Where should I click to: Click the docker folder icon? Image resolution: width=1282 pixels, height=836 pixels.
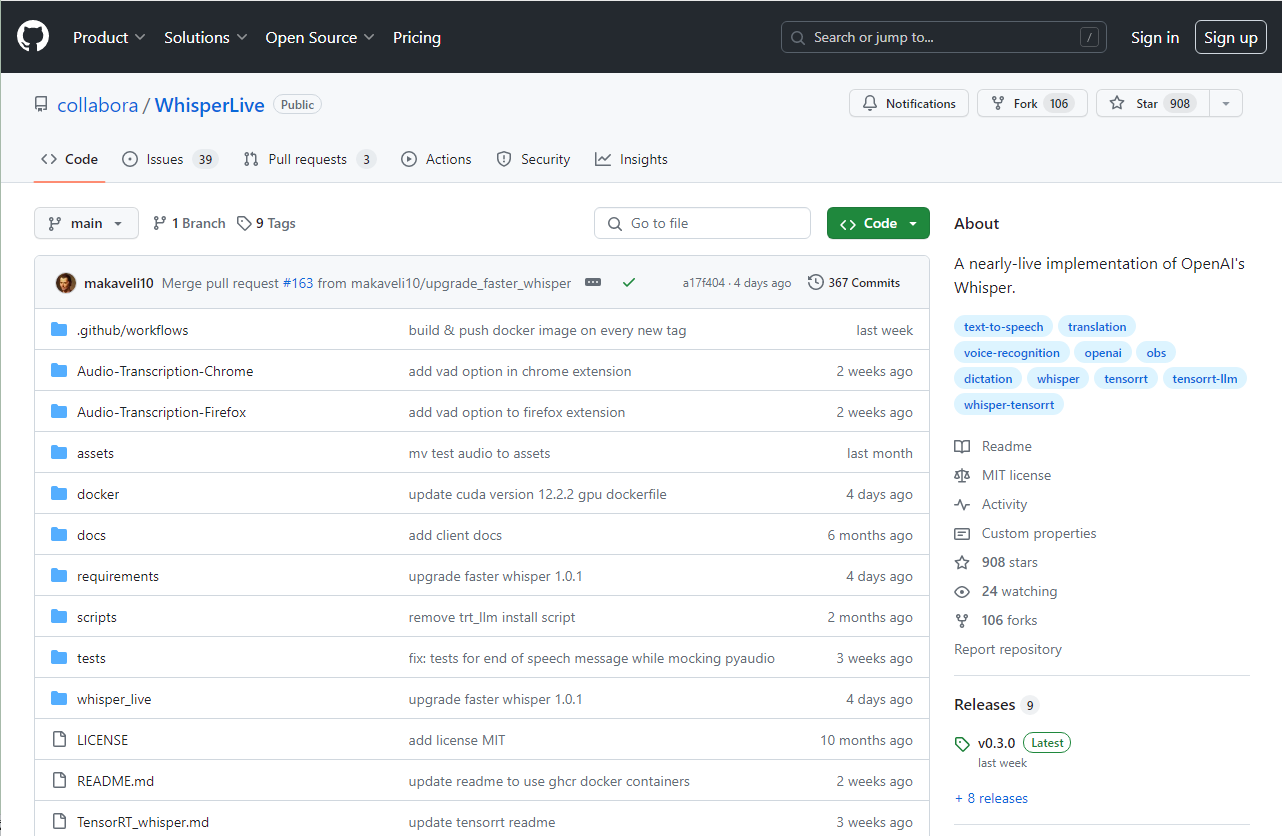coord(59,494)
